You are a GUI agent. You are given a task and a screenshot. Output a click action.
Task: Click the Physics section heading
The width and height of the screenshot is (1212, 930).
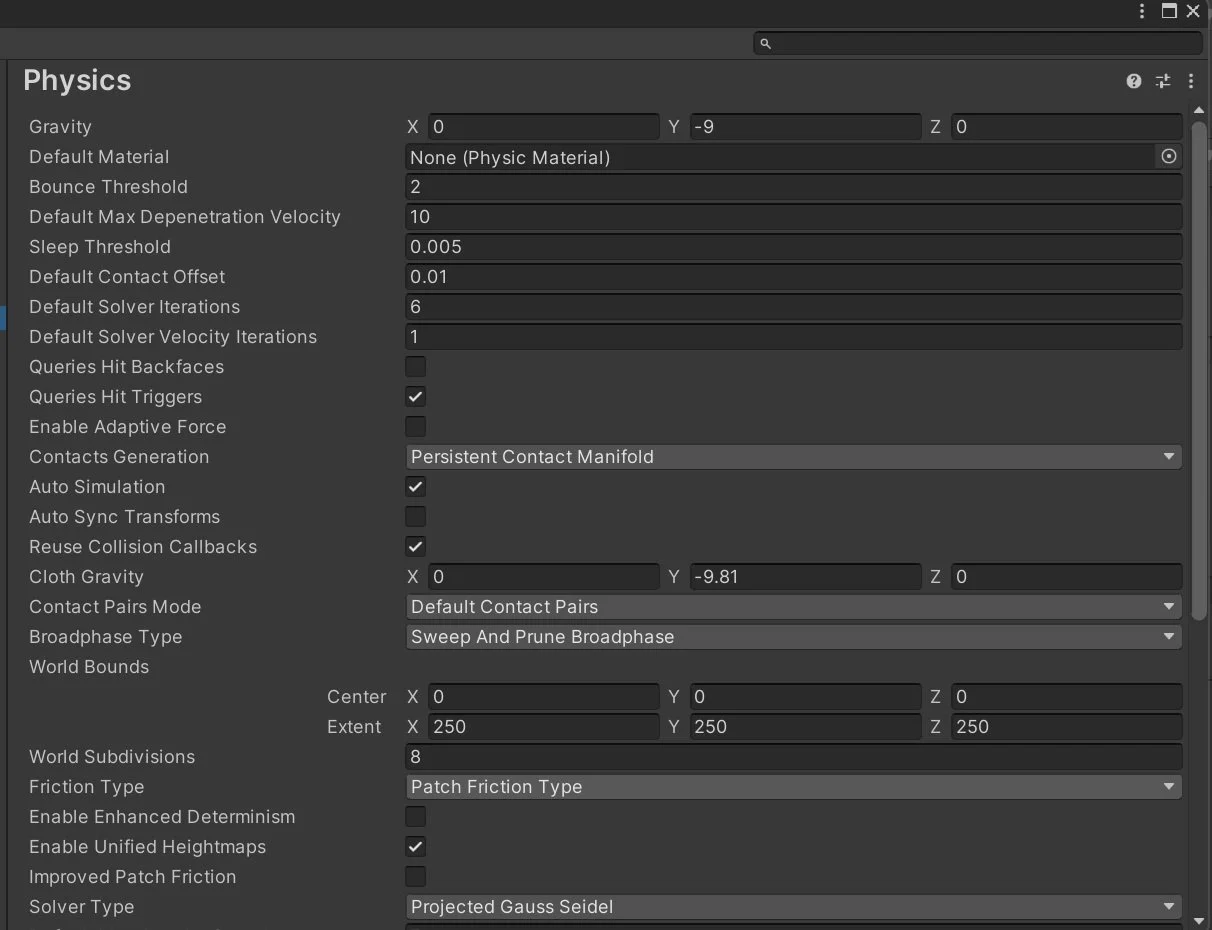(x=77, y=80)
